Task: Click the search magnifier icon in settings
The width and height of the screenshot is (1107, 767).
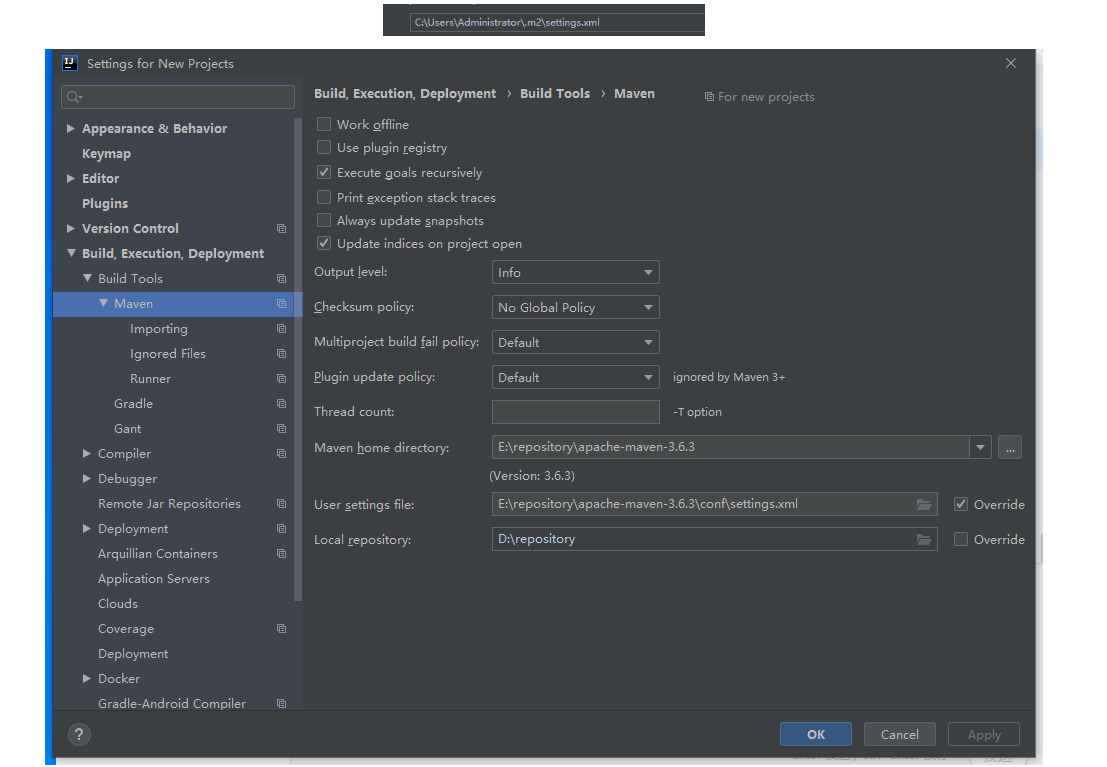Action: (x=73, y=97)
